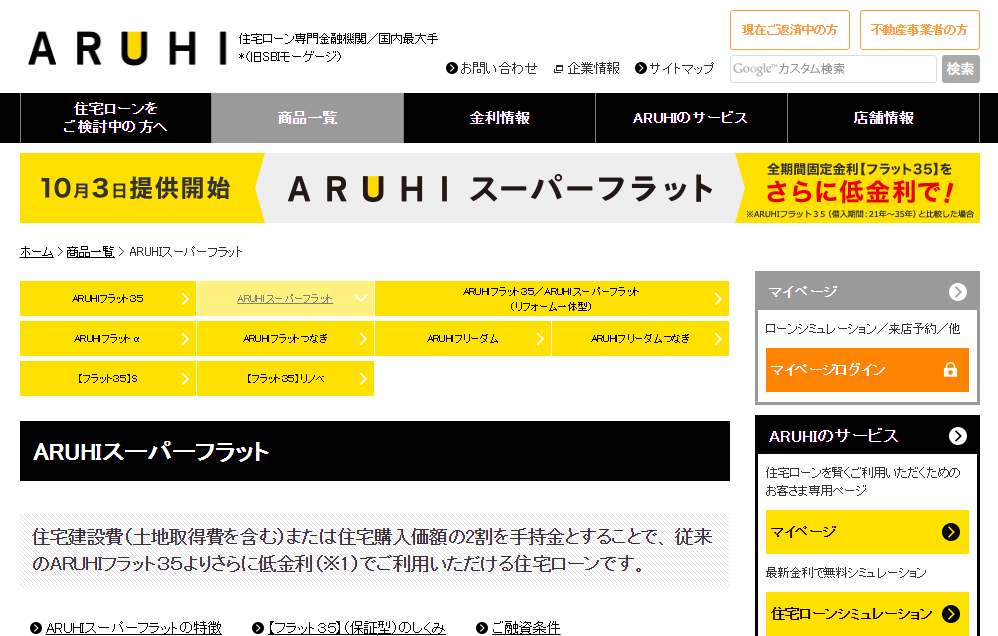Switch to the 金利情報 tab
998x636 pixels.
499,118
